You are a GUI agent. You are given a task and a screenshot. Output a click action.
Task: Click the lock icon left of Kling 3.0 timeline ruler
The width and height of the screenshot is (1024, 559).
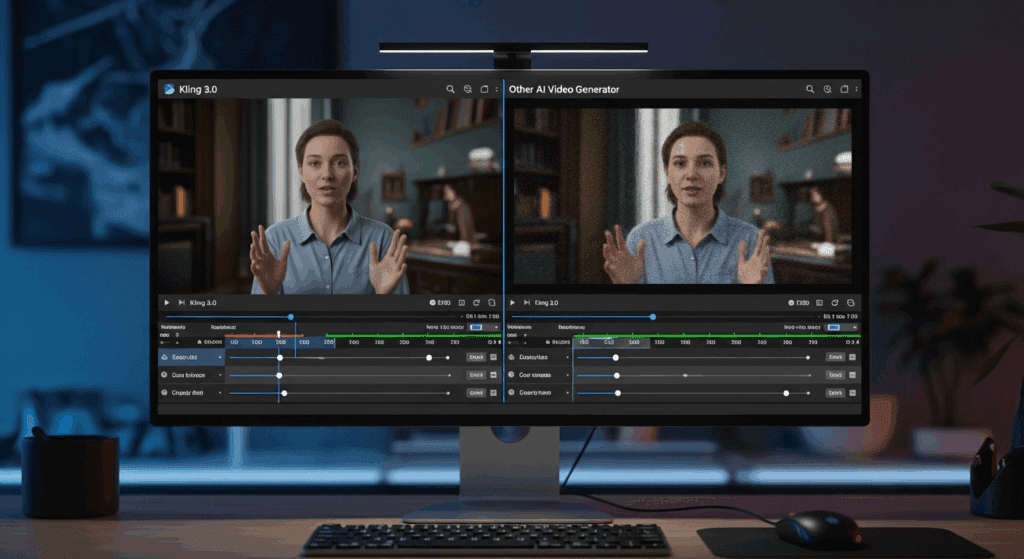[x=199, y=342]
